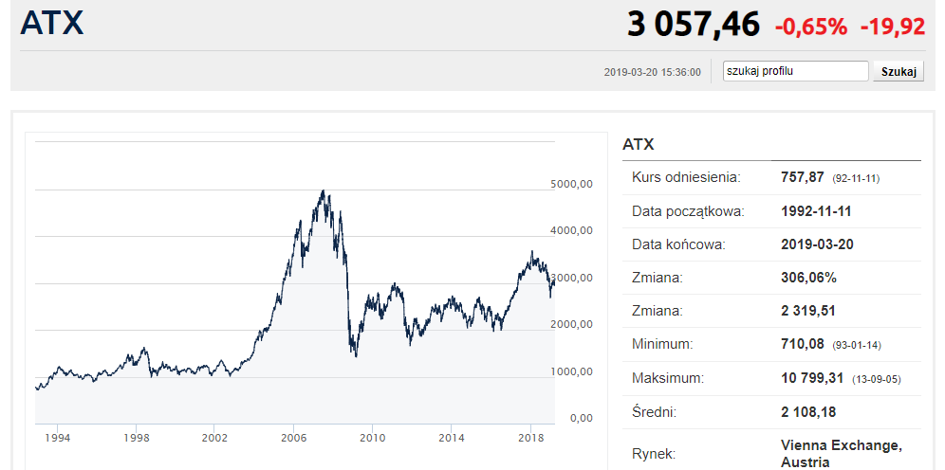The height and width of the screenshot is (470, 945).
Task: Click the 2007 peak of the ATX chart line
Action: 323,192
